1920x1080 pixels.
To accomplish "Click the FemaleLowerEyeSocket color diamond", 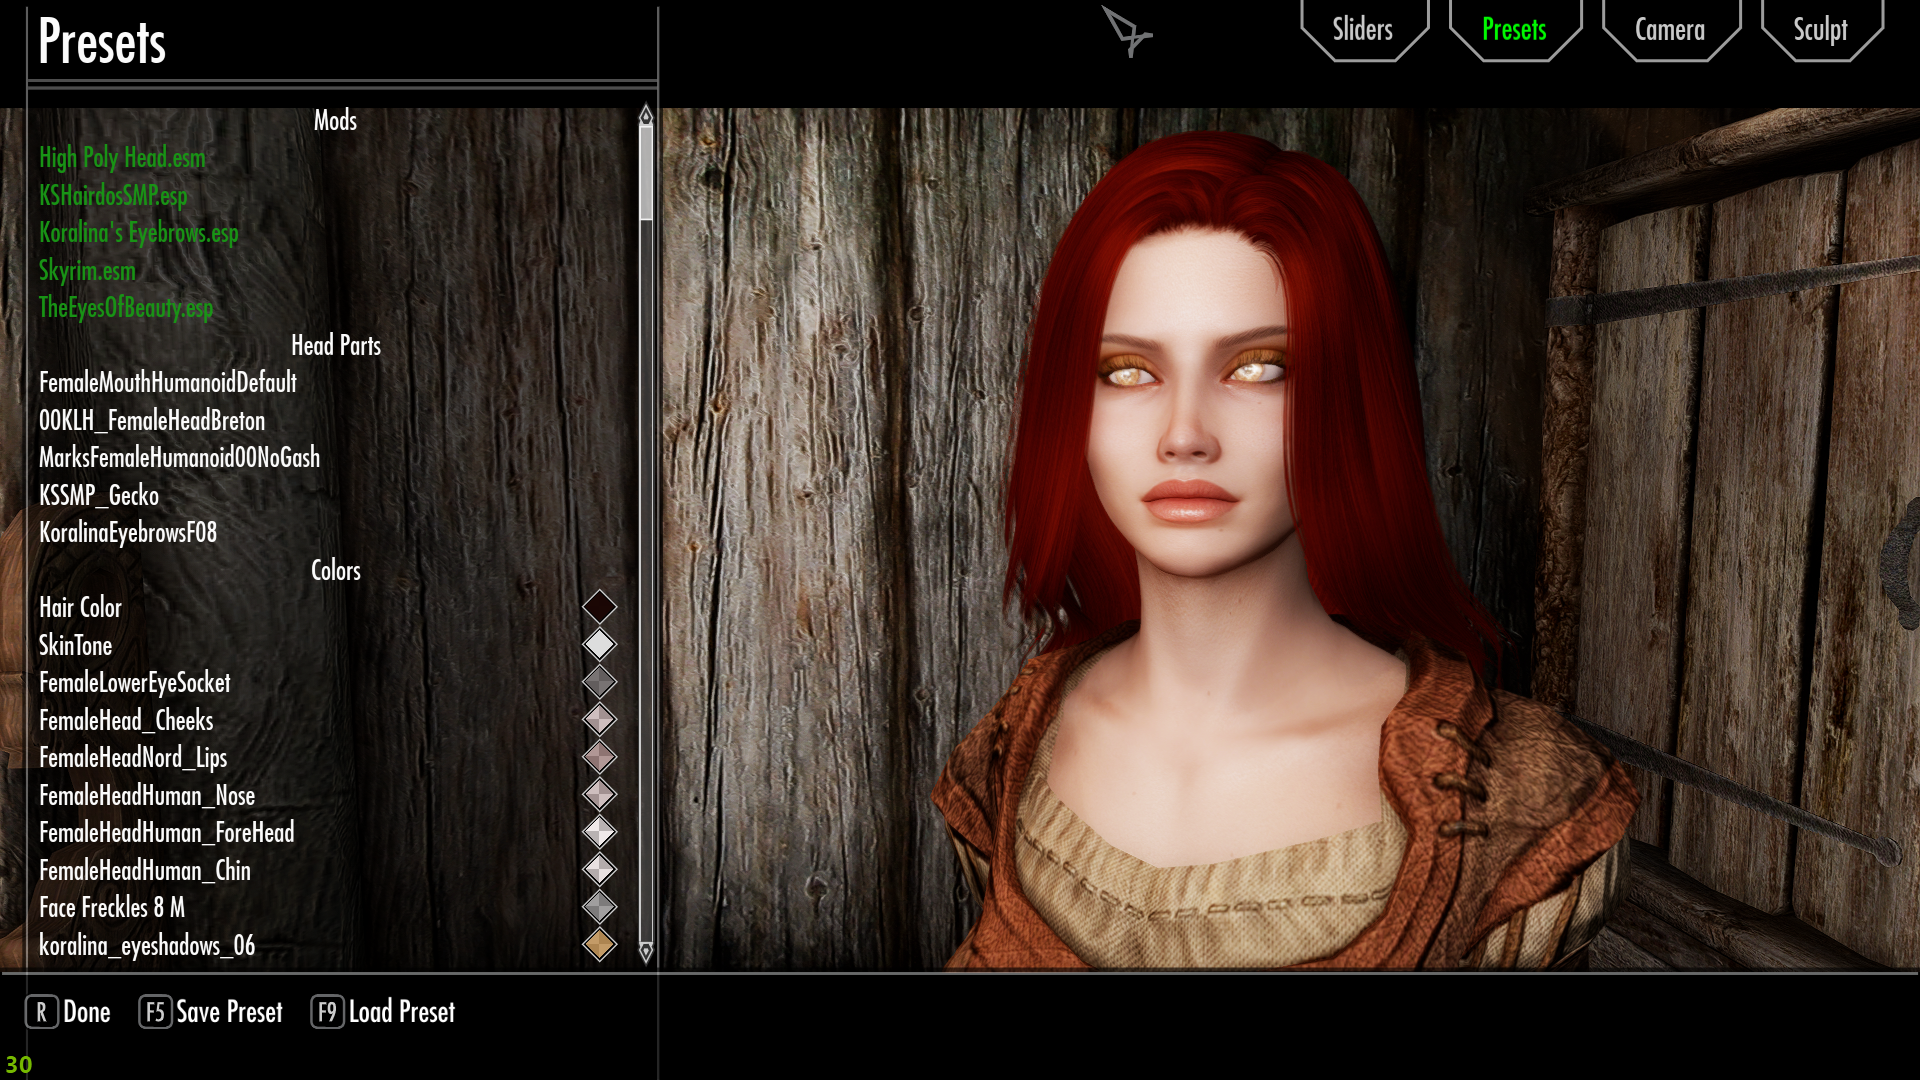I will pyautogui.click(x=599, y=682).
